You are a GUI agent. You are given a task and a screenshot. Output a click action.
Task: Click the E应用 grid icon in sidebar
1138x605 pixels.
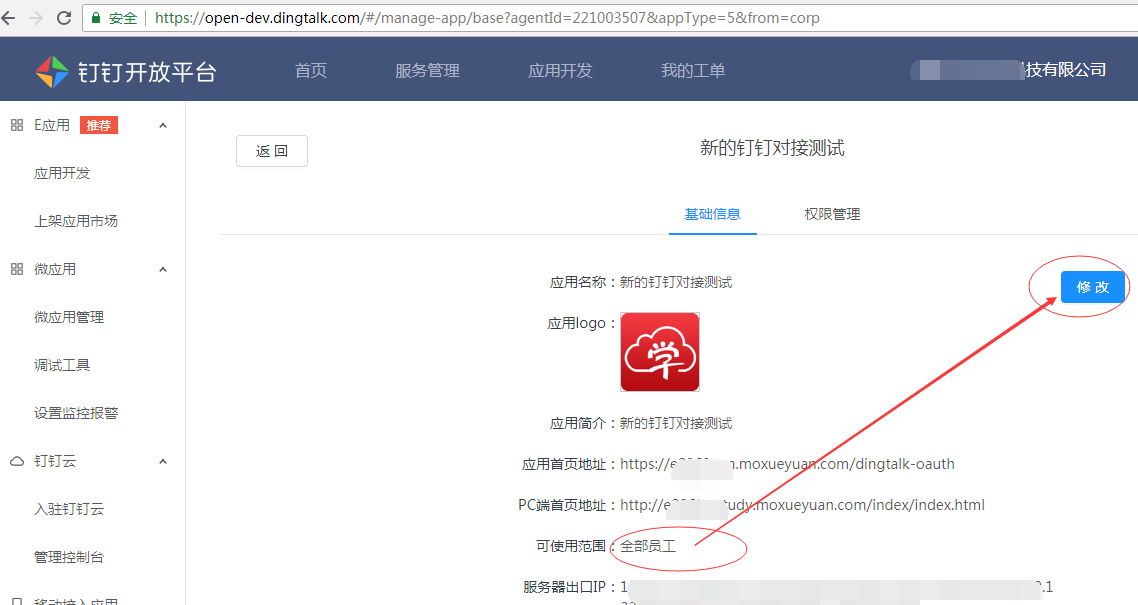pos(17,125)
